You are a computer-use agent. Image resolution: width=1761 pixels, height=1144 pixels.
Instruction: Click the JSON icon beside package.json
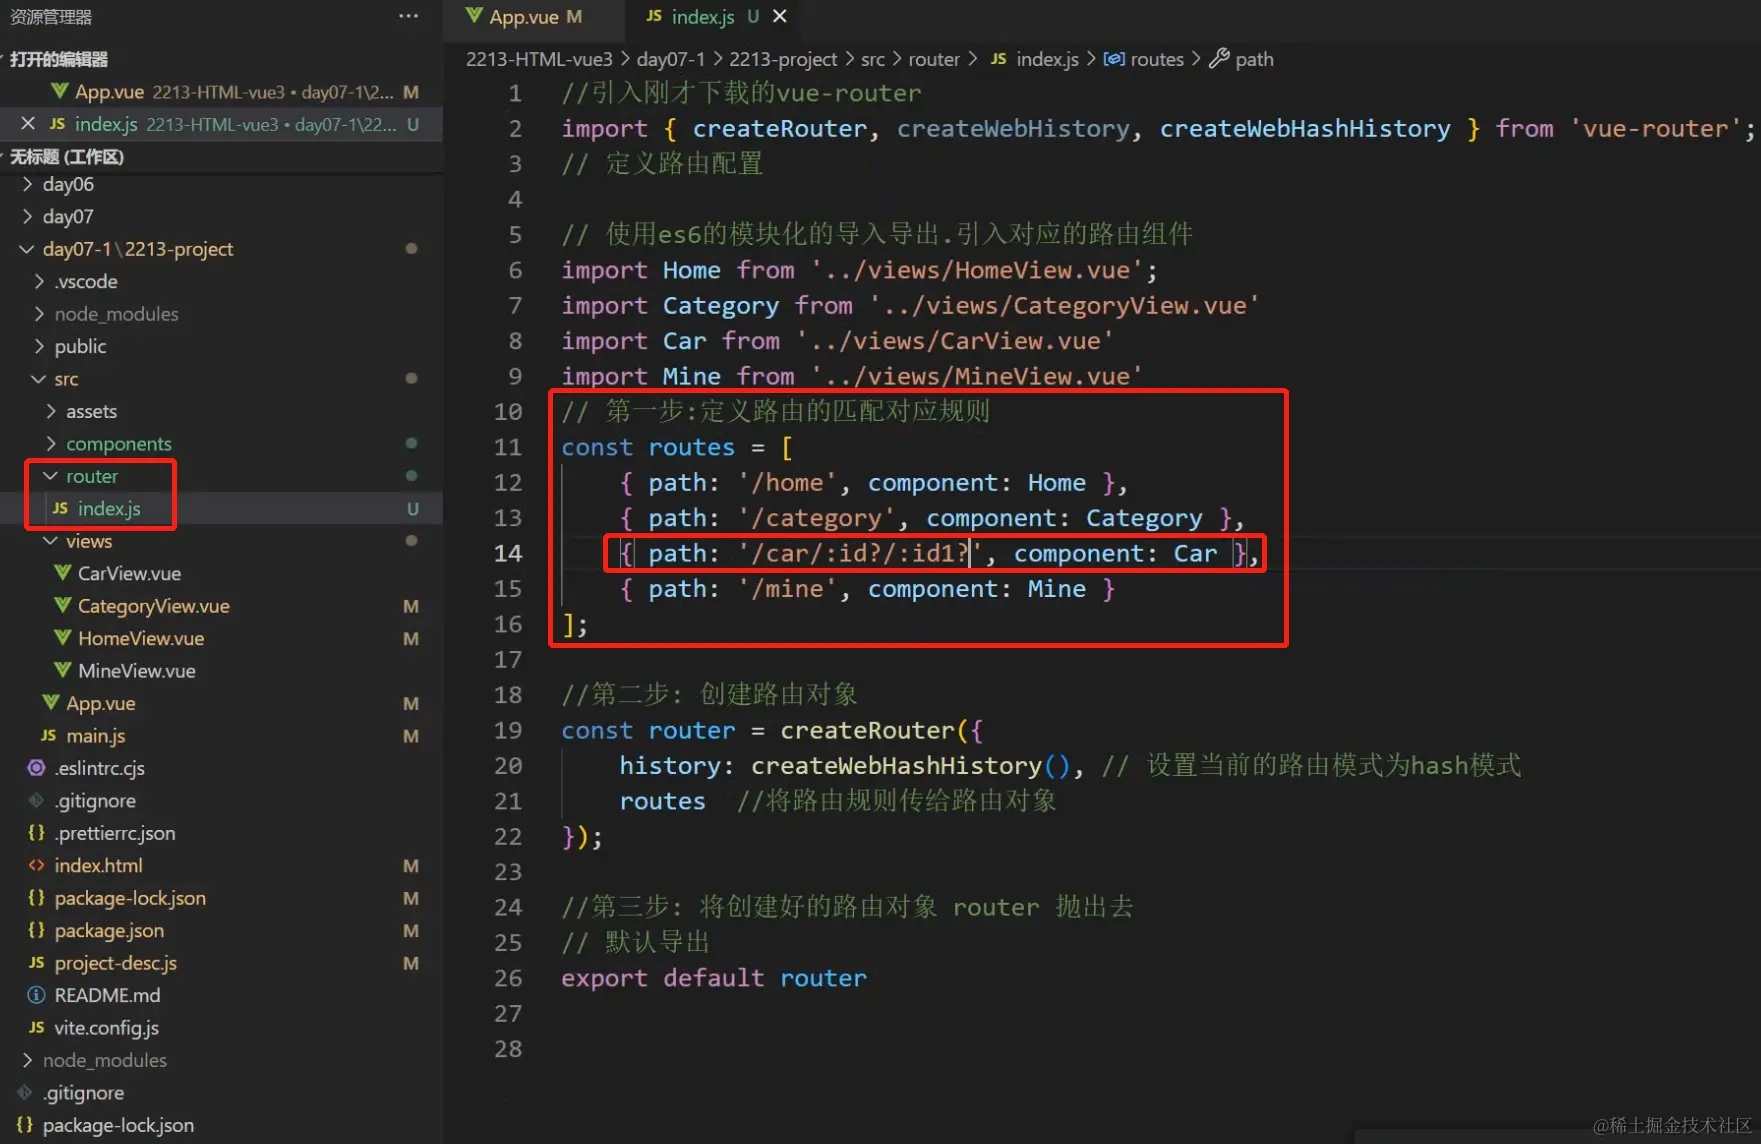coord(36,930)
